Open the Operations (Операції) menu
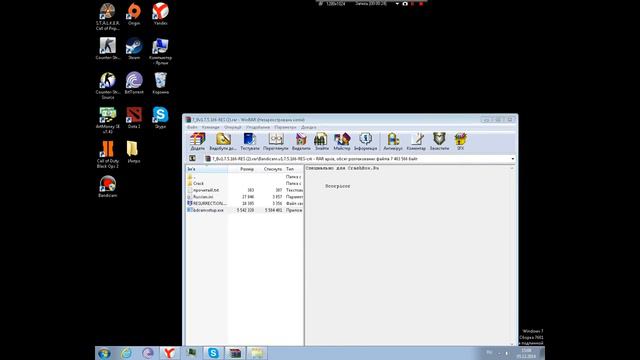The image size is (640, 360). point(233,127)
